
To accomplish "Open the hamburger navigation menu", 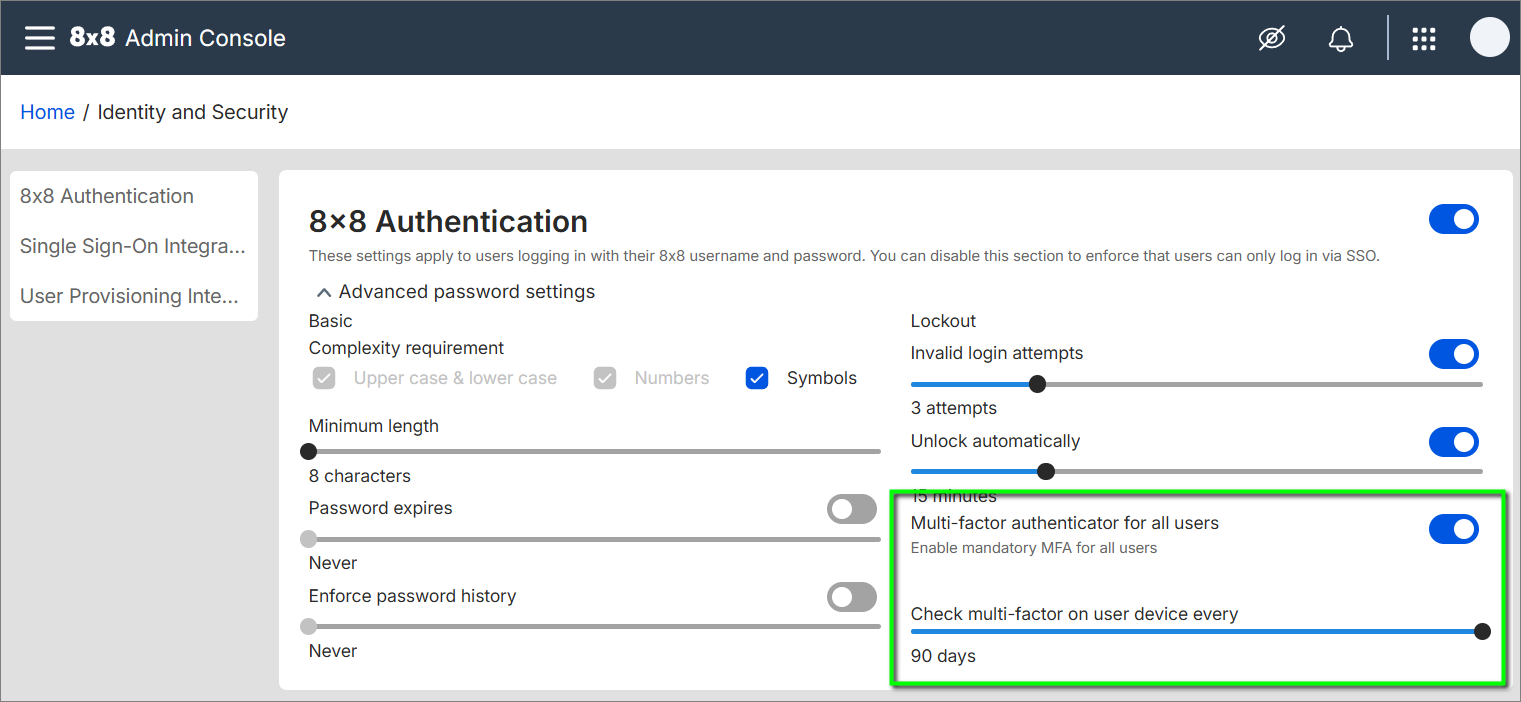I will [x=40, y=38].
